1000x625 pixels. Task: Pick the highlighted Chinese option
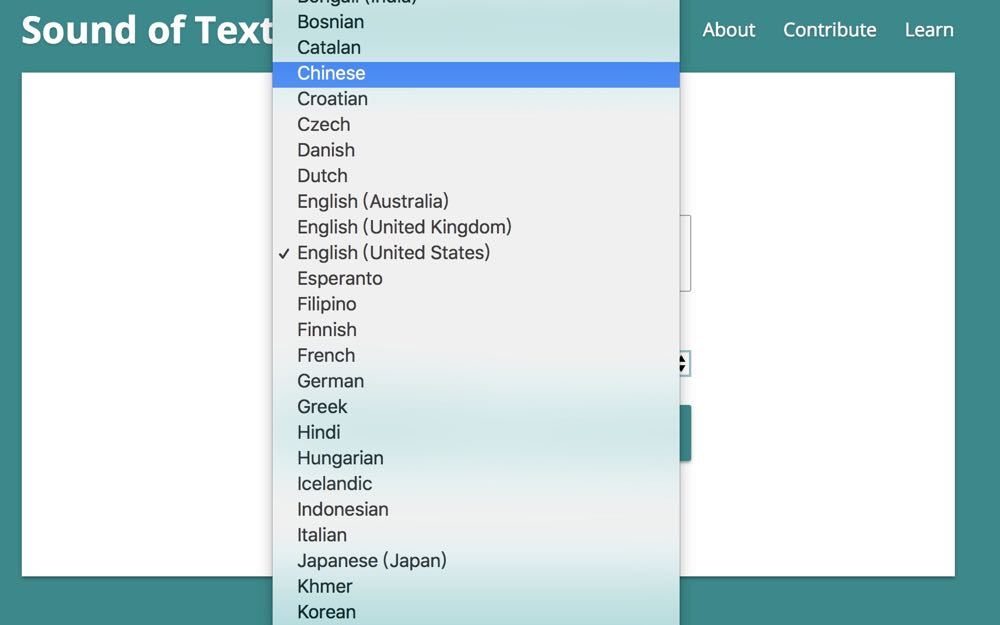coord(476,74)
